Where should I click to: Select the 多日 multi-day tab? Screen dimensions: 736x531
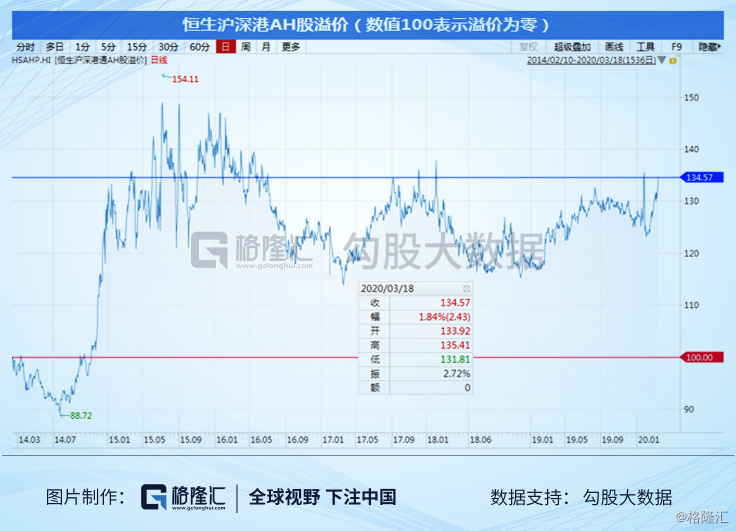tap(53, 47)
